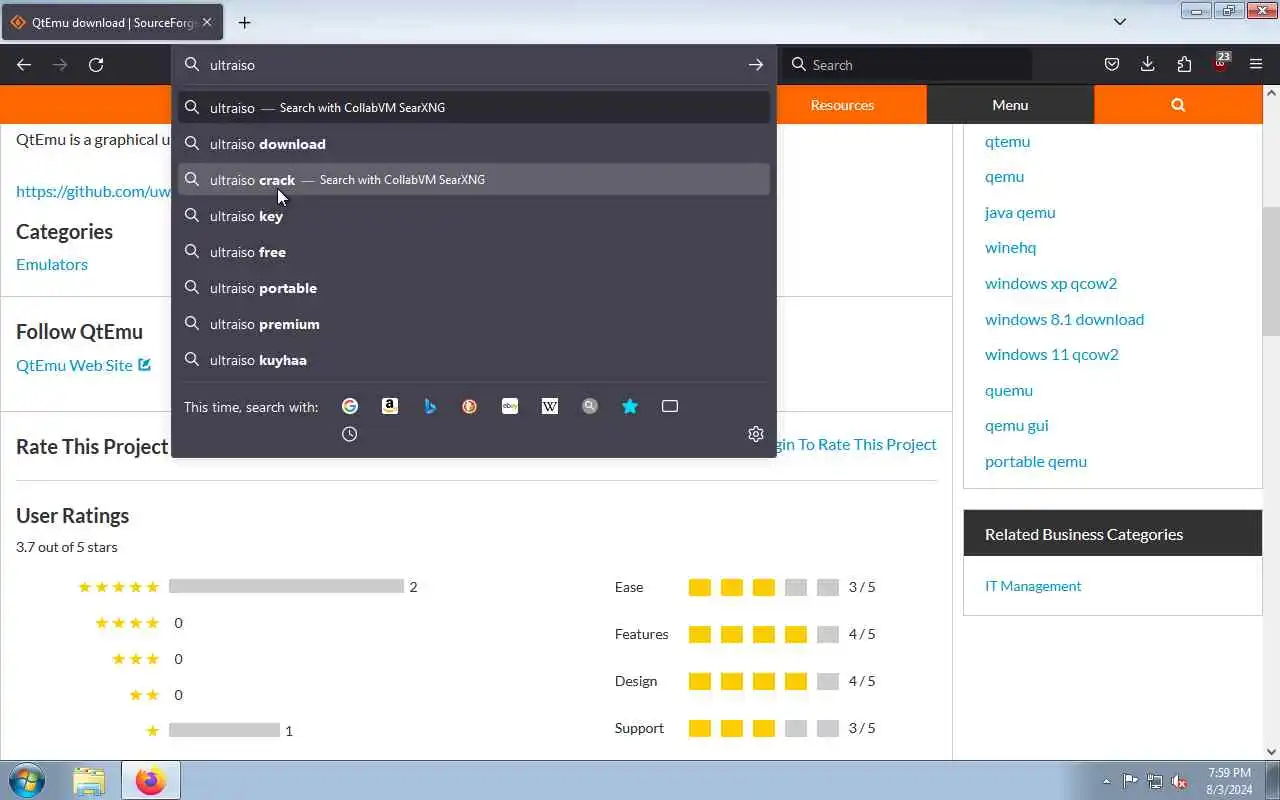
Task: Choose suggestion 'ultraiso crack'
Action: coord(474,180)
